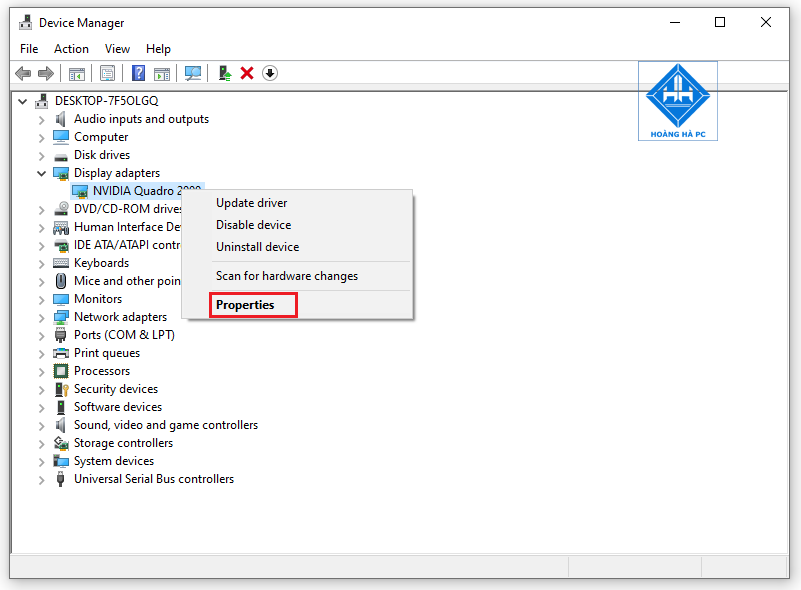Click the show console tree toolbar icon

point(77,72)
